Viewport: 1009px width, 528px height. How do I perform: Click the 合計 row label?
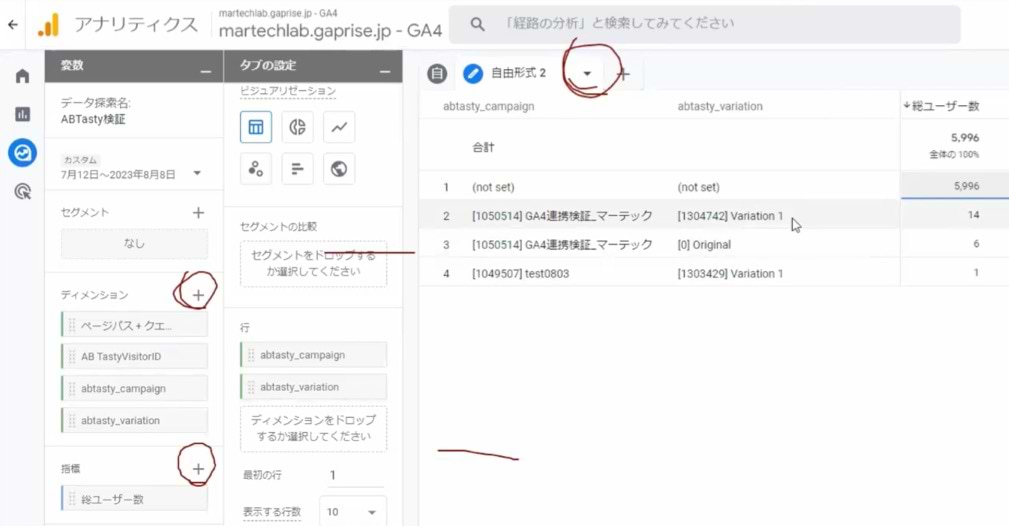click(483, 147)
